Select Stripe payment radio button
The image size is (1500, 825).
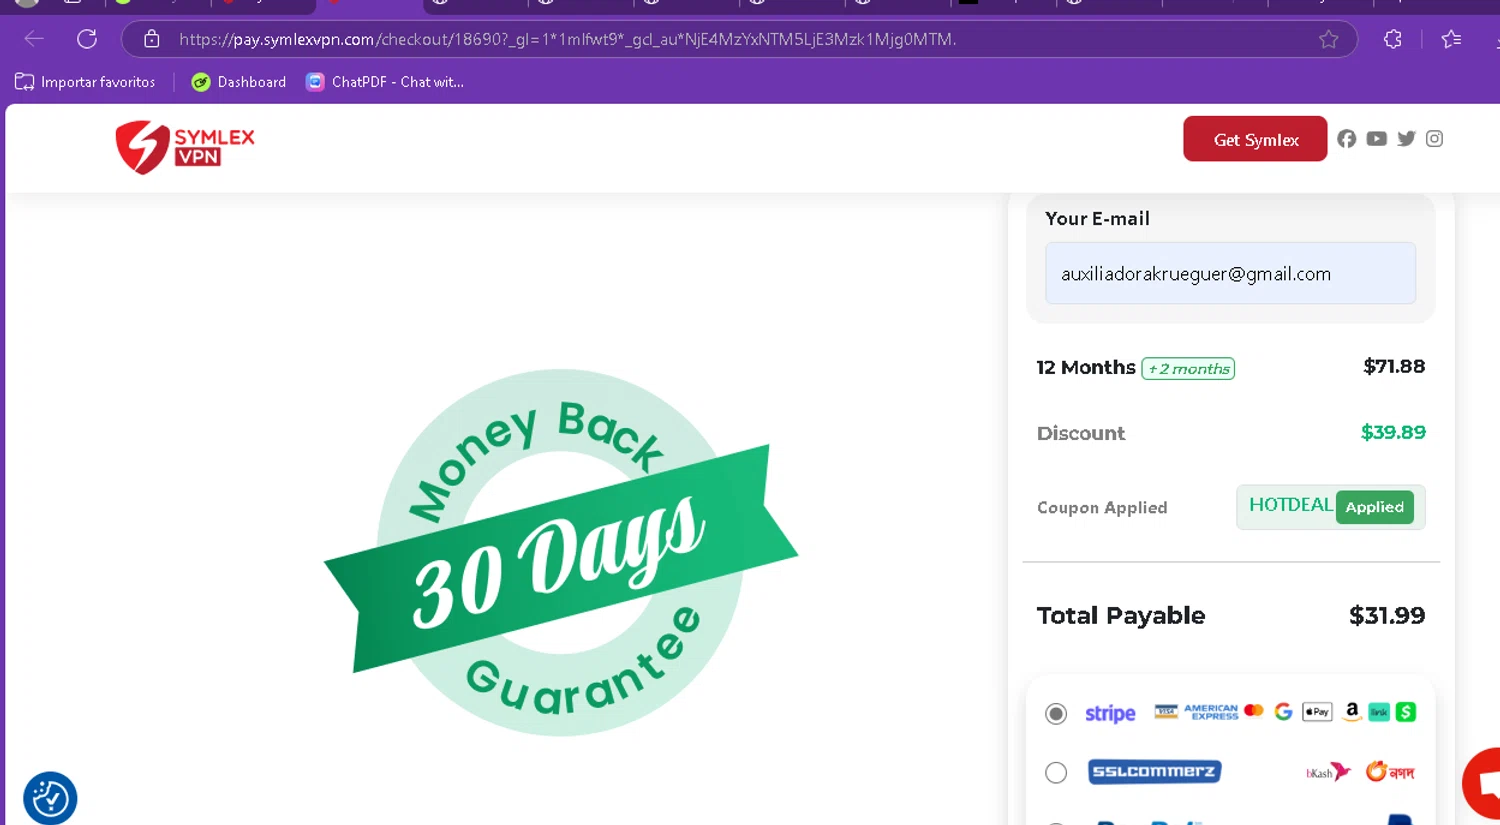(1056, 713)
